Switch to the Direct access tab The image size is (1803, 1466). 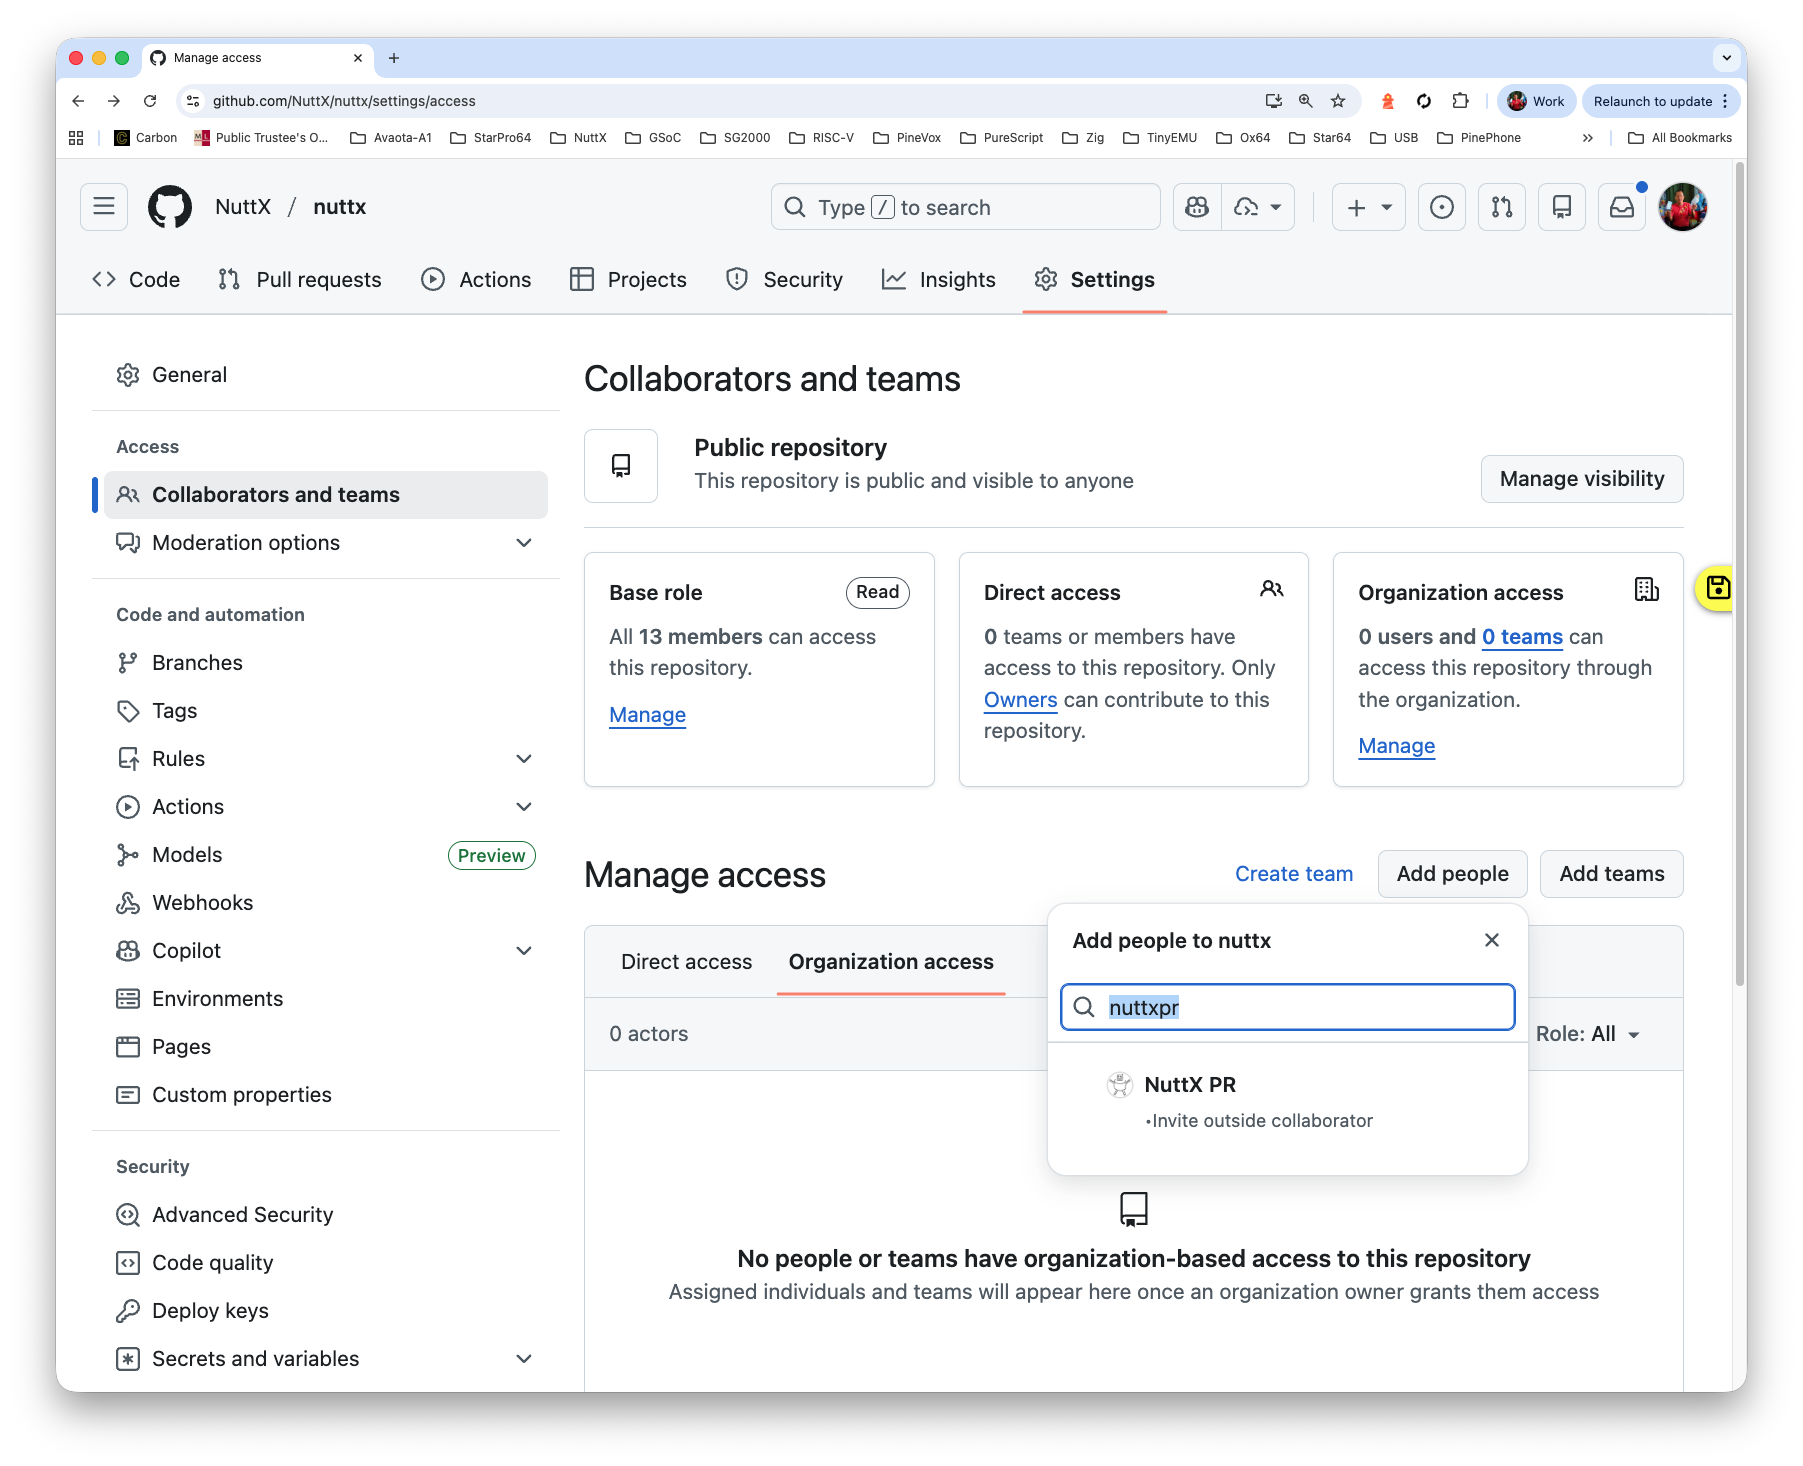[686, 962]
